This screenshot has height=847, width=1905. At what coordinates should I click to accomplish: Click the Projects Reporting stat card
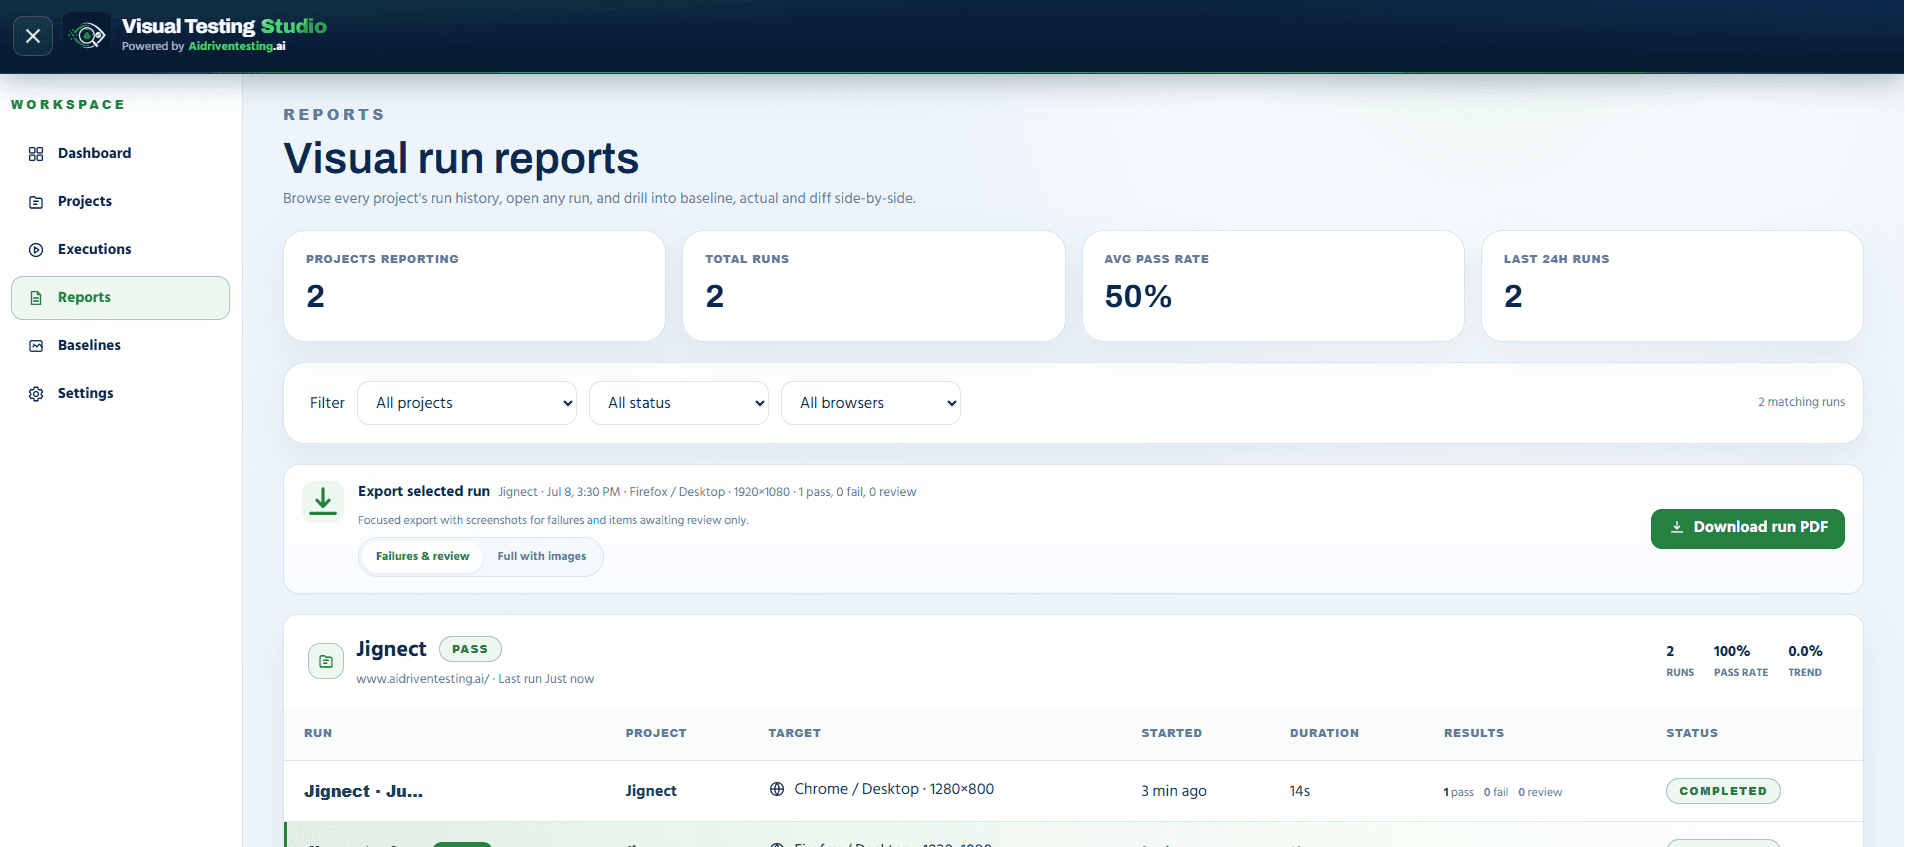tap(474, 286)
